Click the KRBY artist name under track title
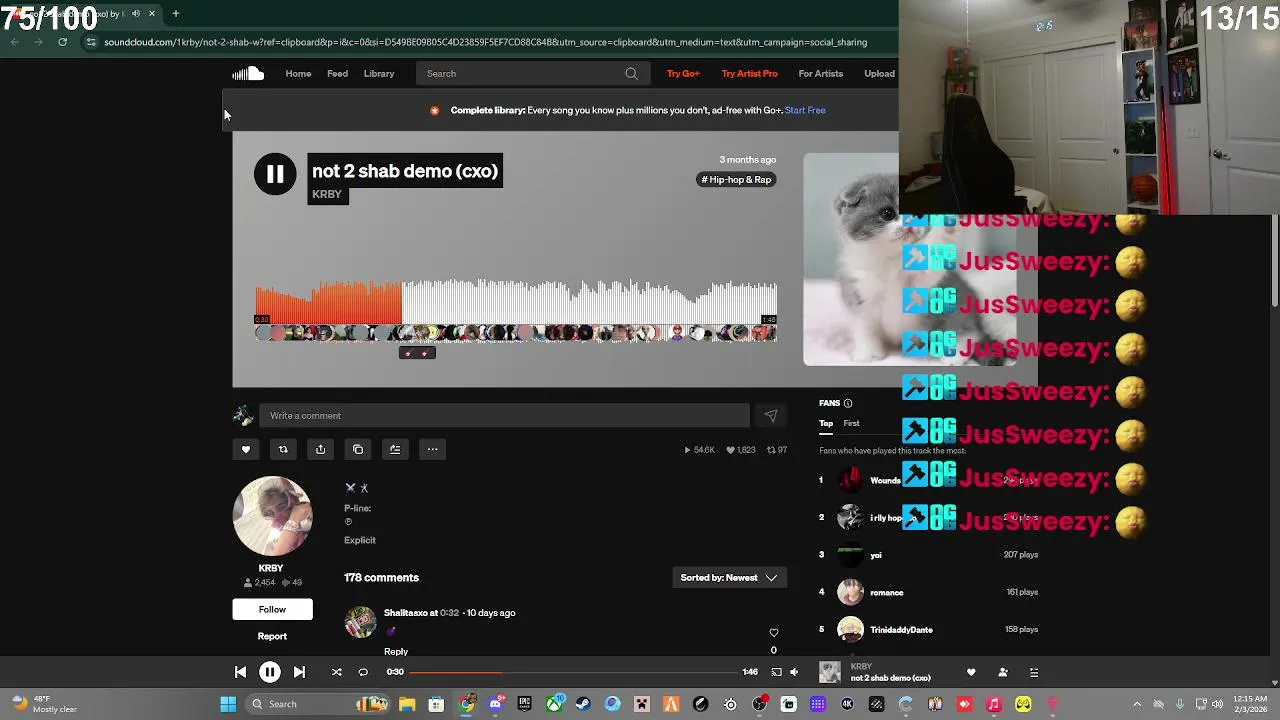Viewport: 1280px width, 720px height. coord(327,194)
